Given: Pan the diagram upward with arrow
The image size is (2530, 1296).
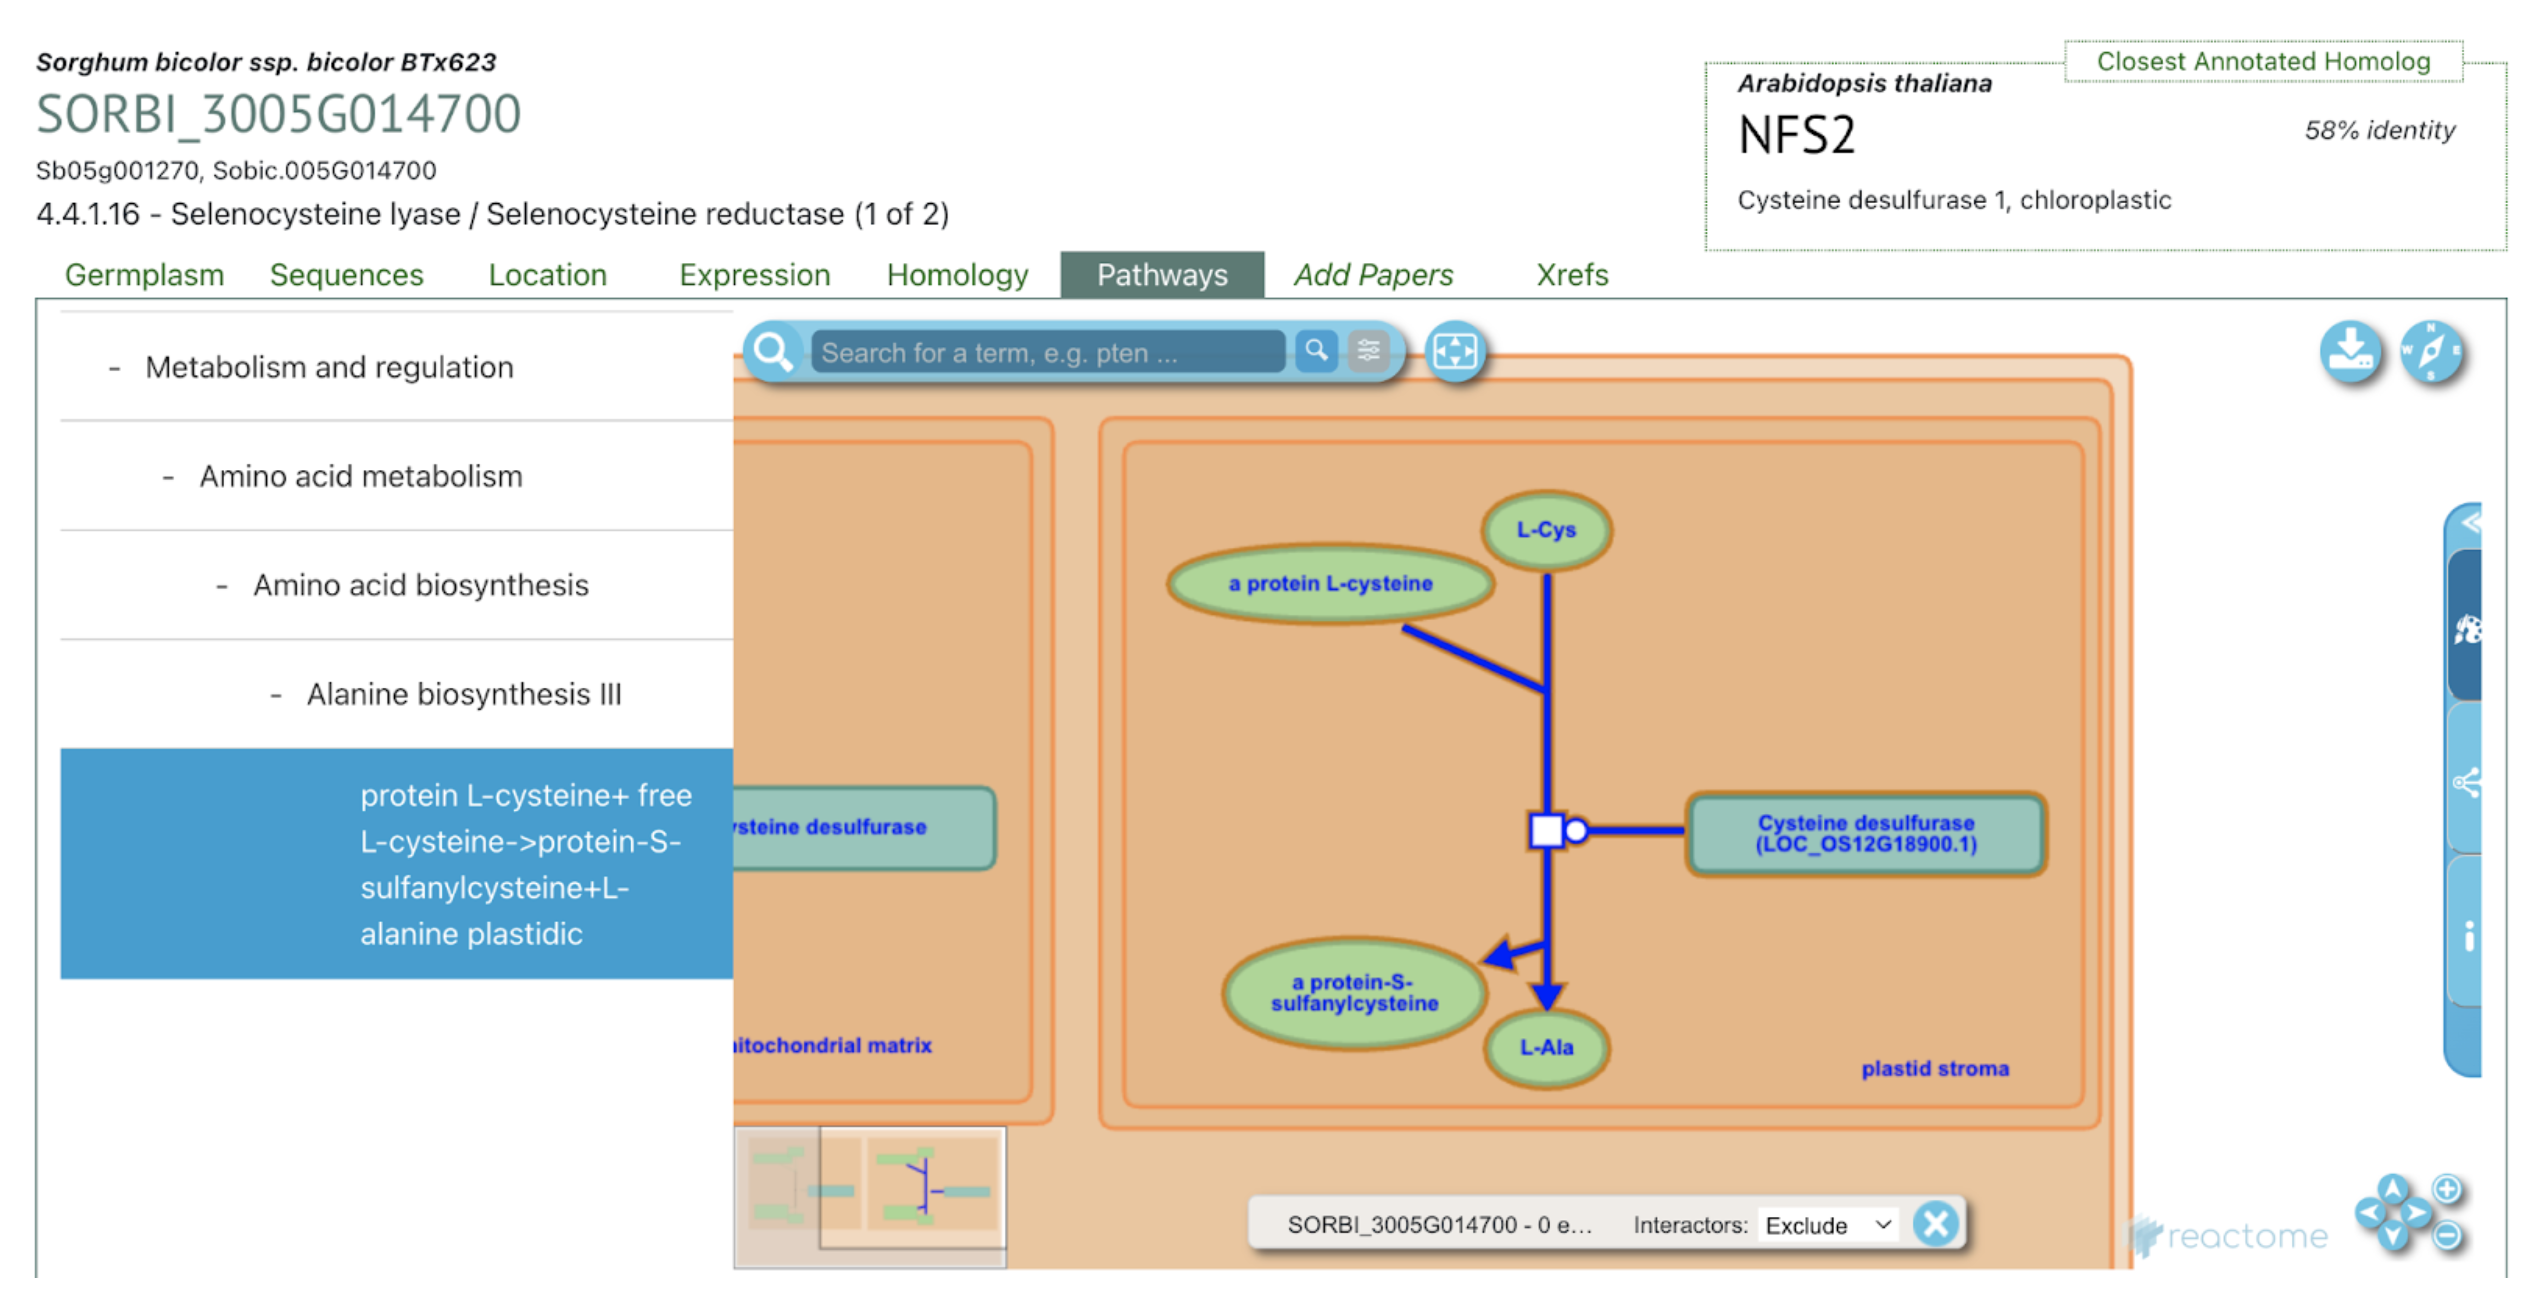Looking at the screenshot, I should [x=2393, y=1189].
